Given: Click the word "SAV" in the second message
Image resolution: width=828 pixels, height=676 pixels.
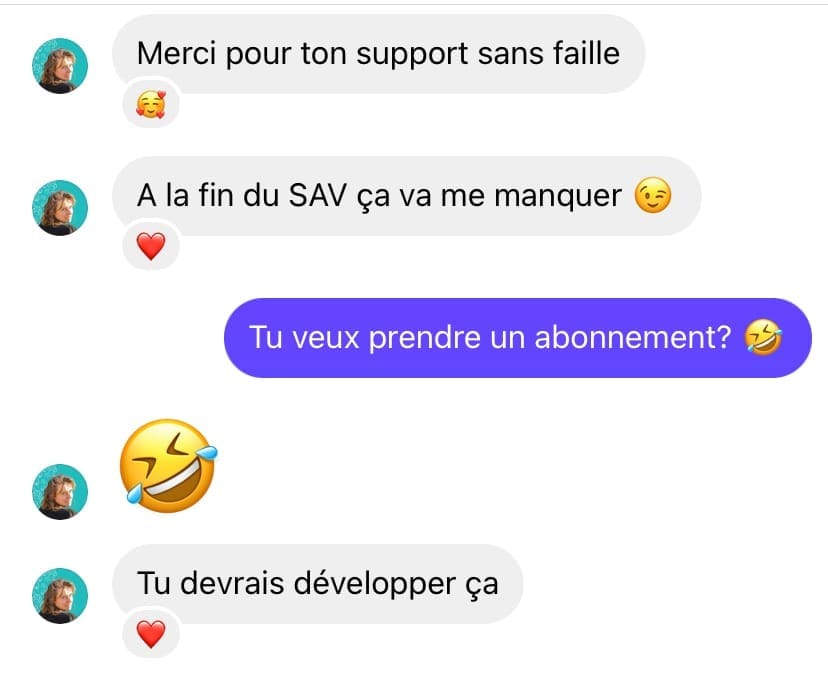Looking at the screenshot, I should pyautogui.click(x=317, y=195).
